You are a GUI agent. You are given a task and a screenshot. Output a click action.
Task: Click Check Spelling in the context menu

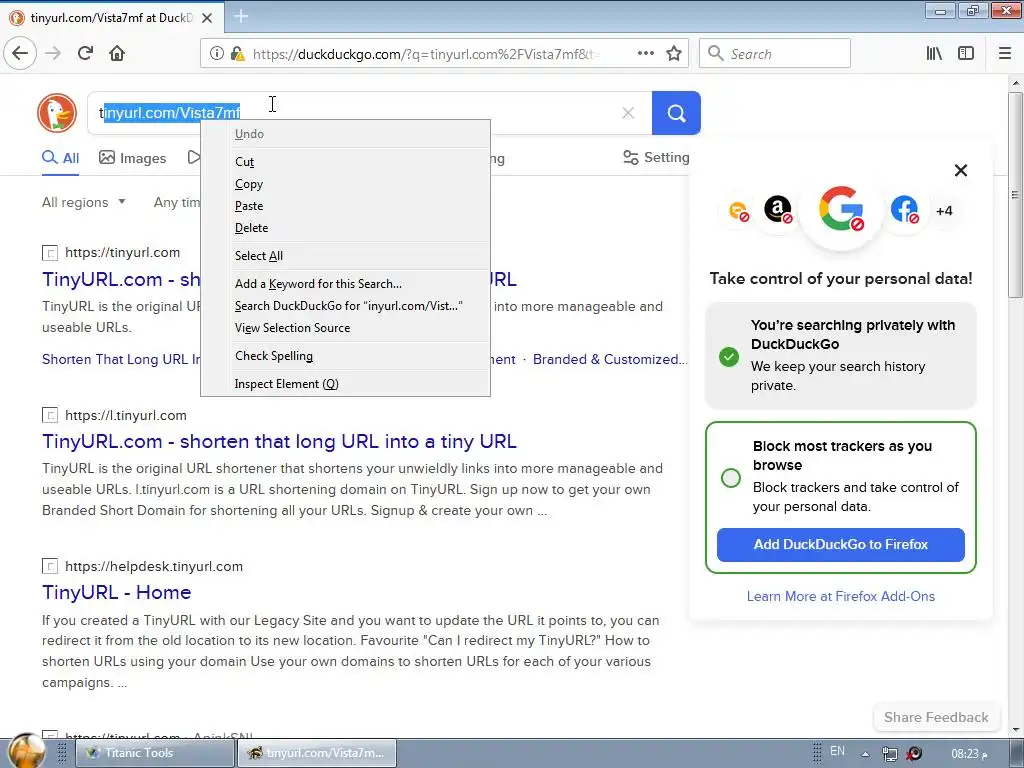(x=345, y=356)
